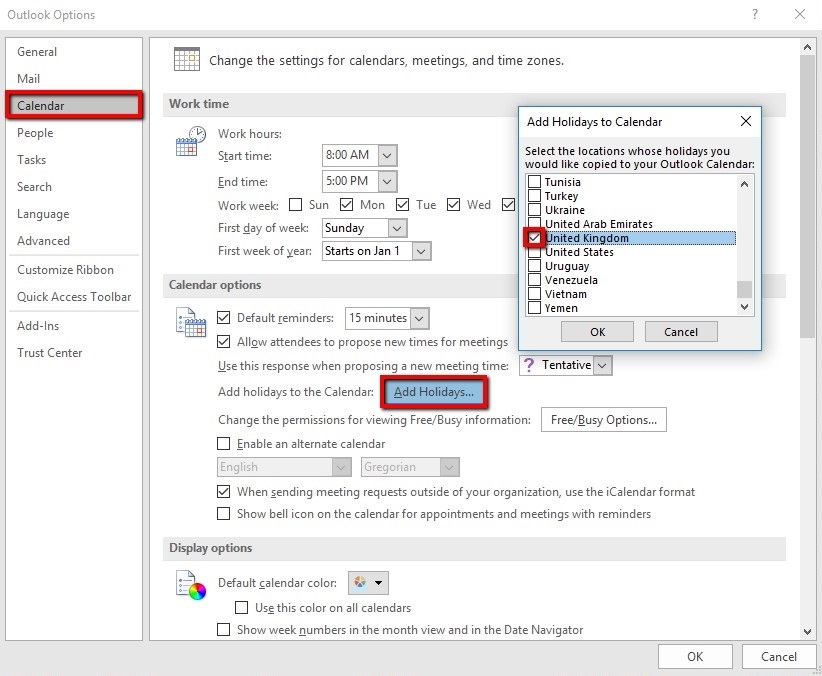Image resolution: width=822 pixels, height=676 pixels.
Task: Open the Default calendar color picker
Action: 368,583
